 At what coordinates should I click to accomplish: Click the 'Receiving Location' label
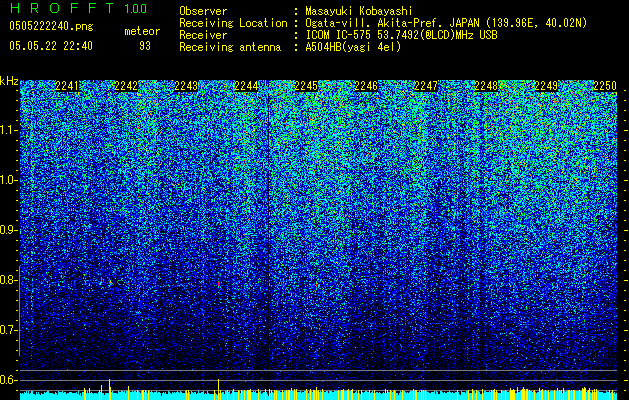point(233,23)
